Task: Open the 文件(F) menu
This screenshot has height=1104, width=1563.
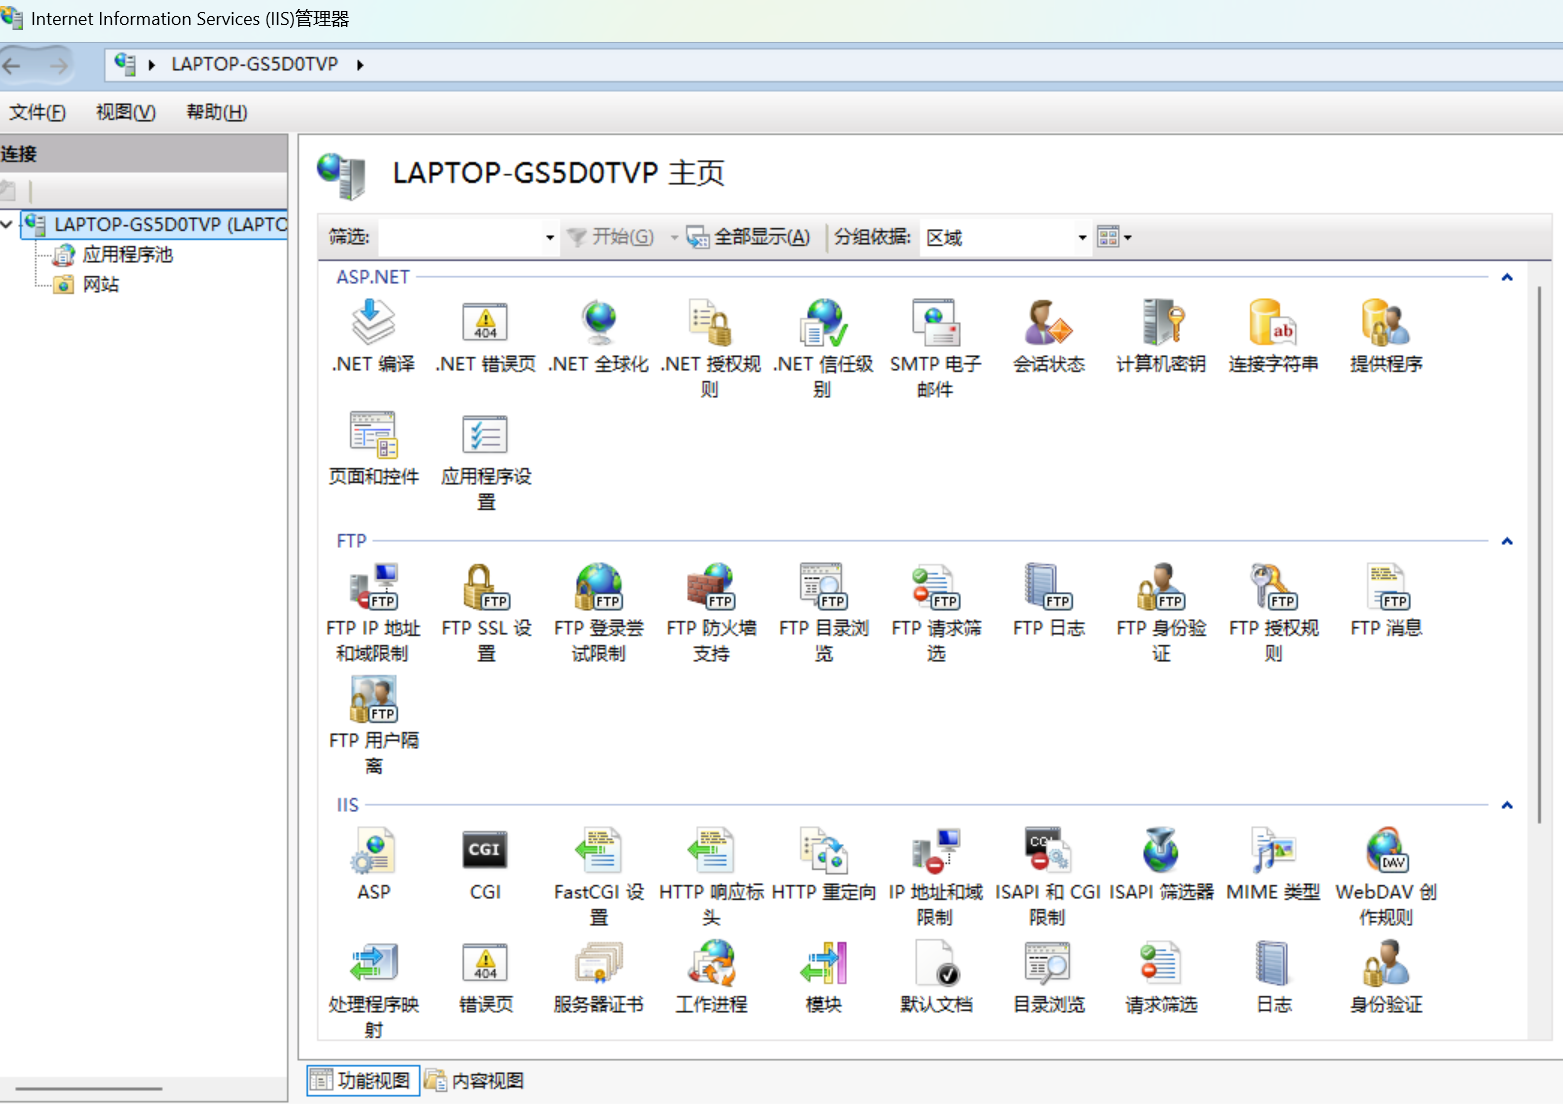Action: (38, 112)
